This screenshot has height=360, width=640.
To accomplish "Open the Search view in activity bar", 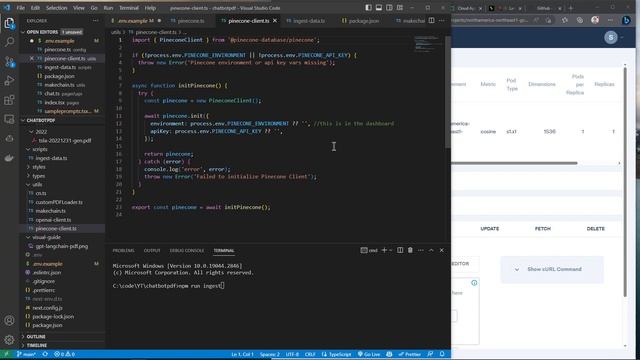I will click(9, 42).
